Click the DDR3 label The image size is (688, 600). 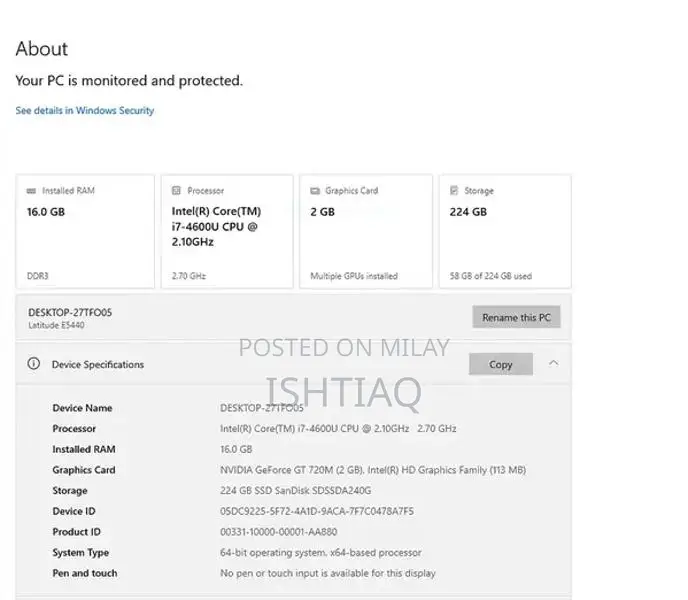38,276
